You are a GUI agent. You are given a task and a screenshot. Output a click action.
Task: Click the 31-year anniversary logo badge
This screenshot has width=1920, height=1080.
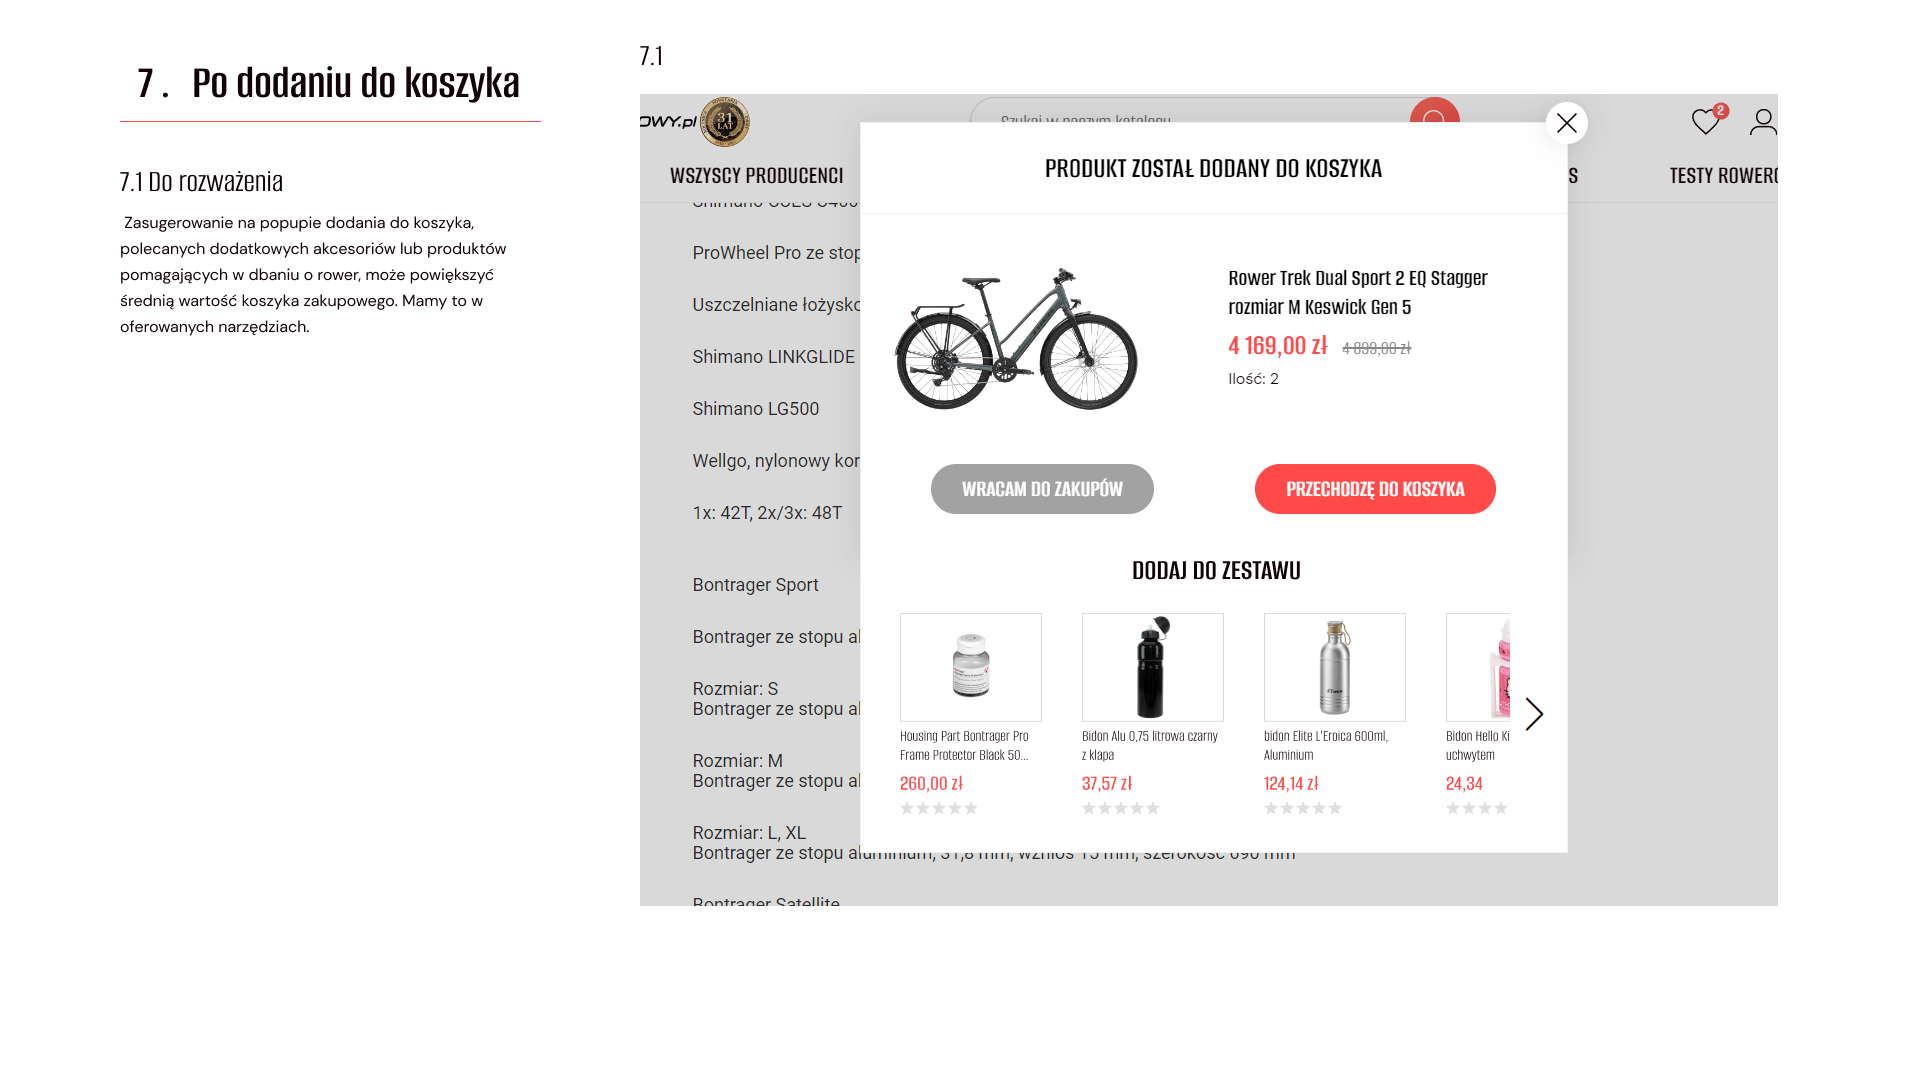tap(725, 122)
